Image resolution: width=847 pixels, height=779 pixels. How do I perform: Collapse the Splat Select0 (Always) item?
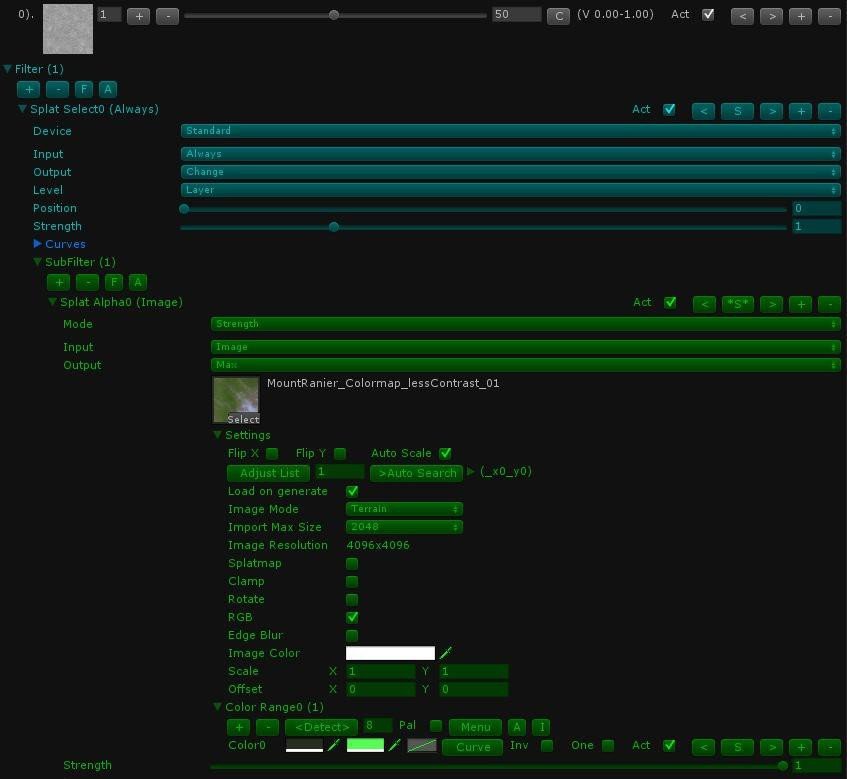[23, 109]
